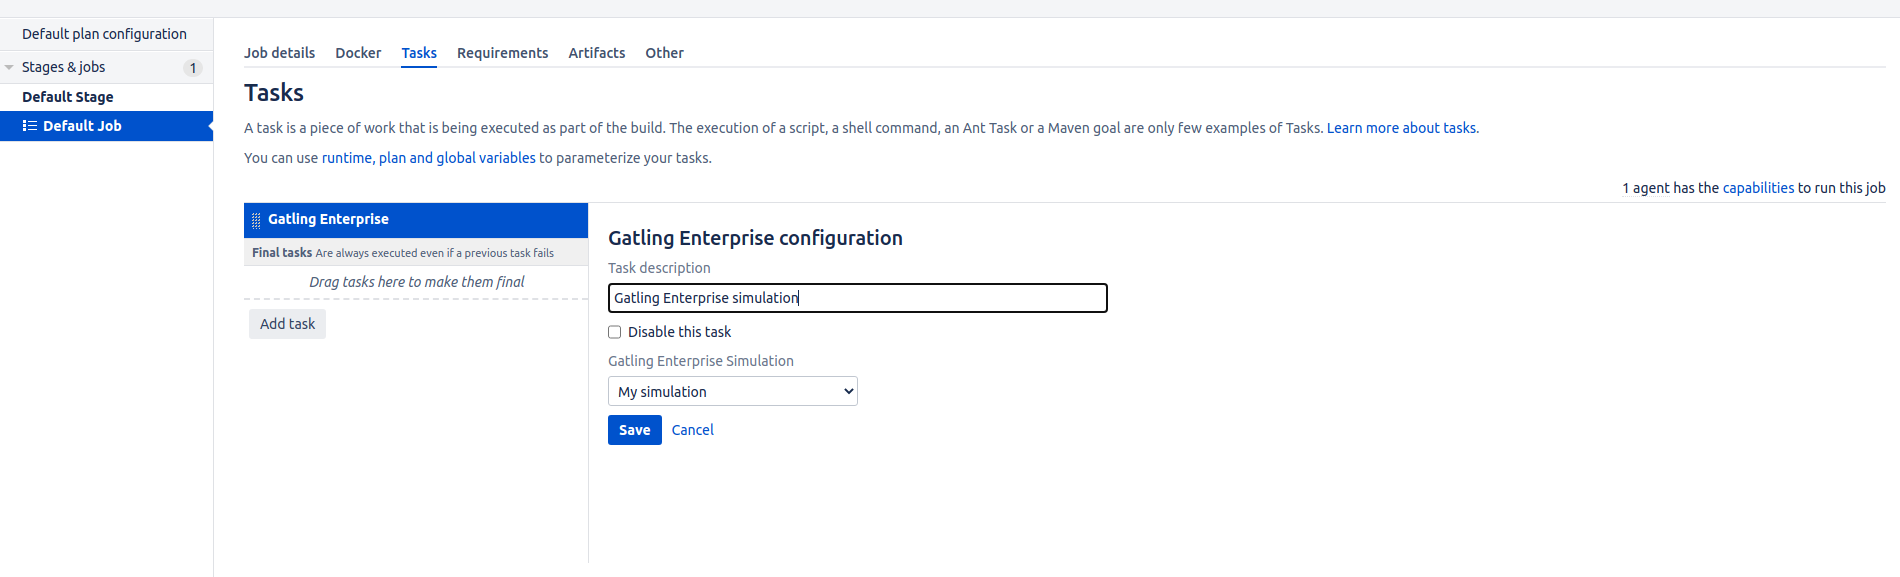Select the Gatling Enterprise task entry

click(416, 220)
